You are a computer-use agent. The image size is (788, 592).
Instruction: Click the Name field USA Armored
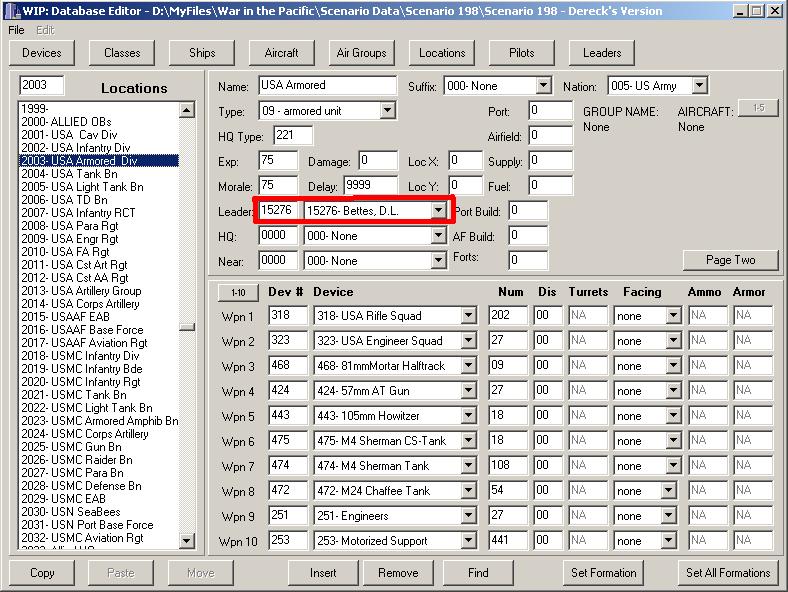coord(328,85)
